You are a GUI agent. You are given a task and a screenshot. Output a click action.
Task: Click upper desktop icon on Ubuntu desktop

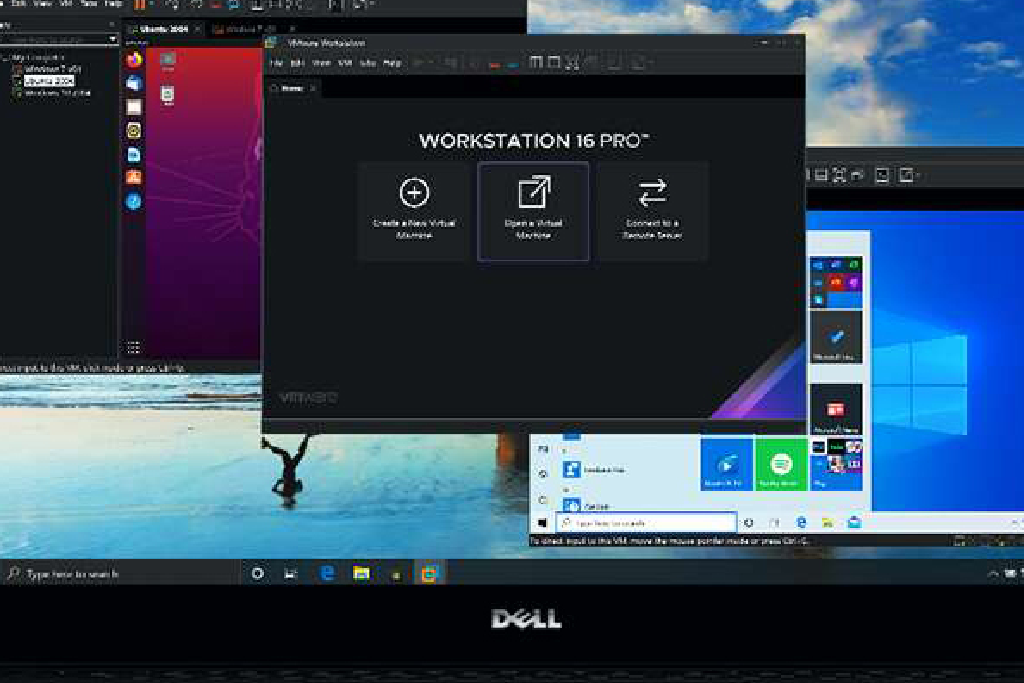[168, 61]
